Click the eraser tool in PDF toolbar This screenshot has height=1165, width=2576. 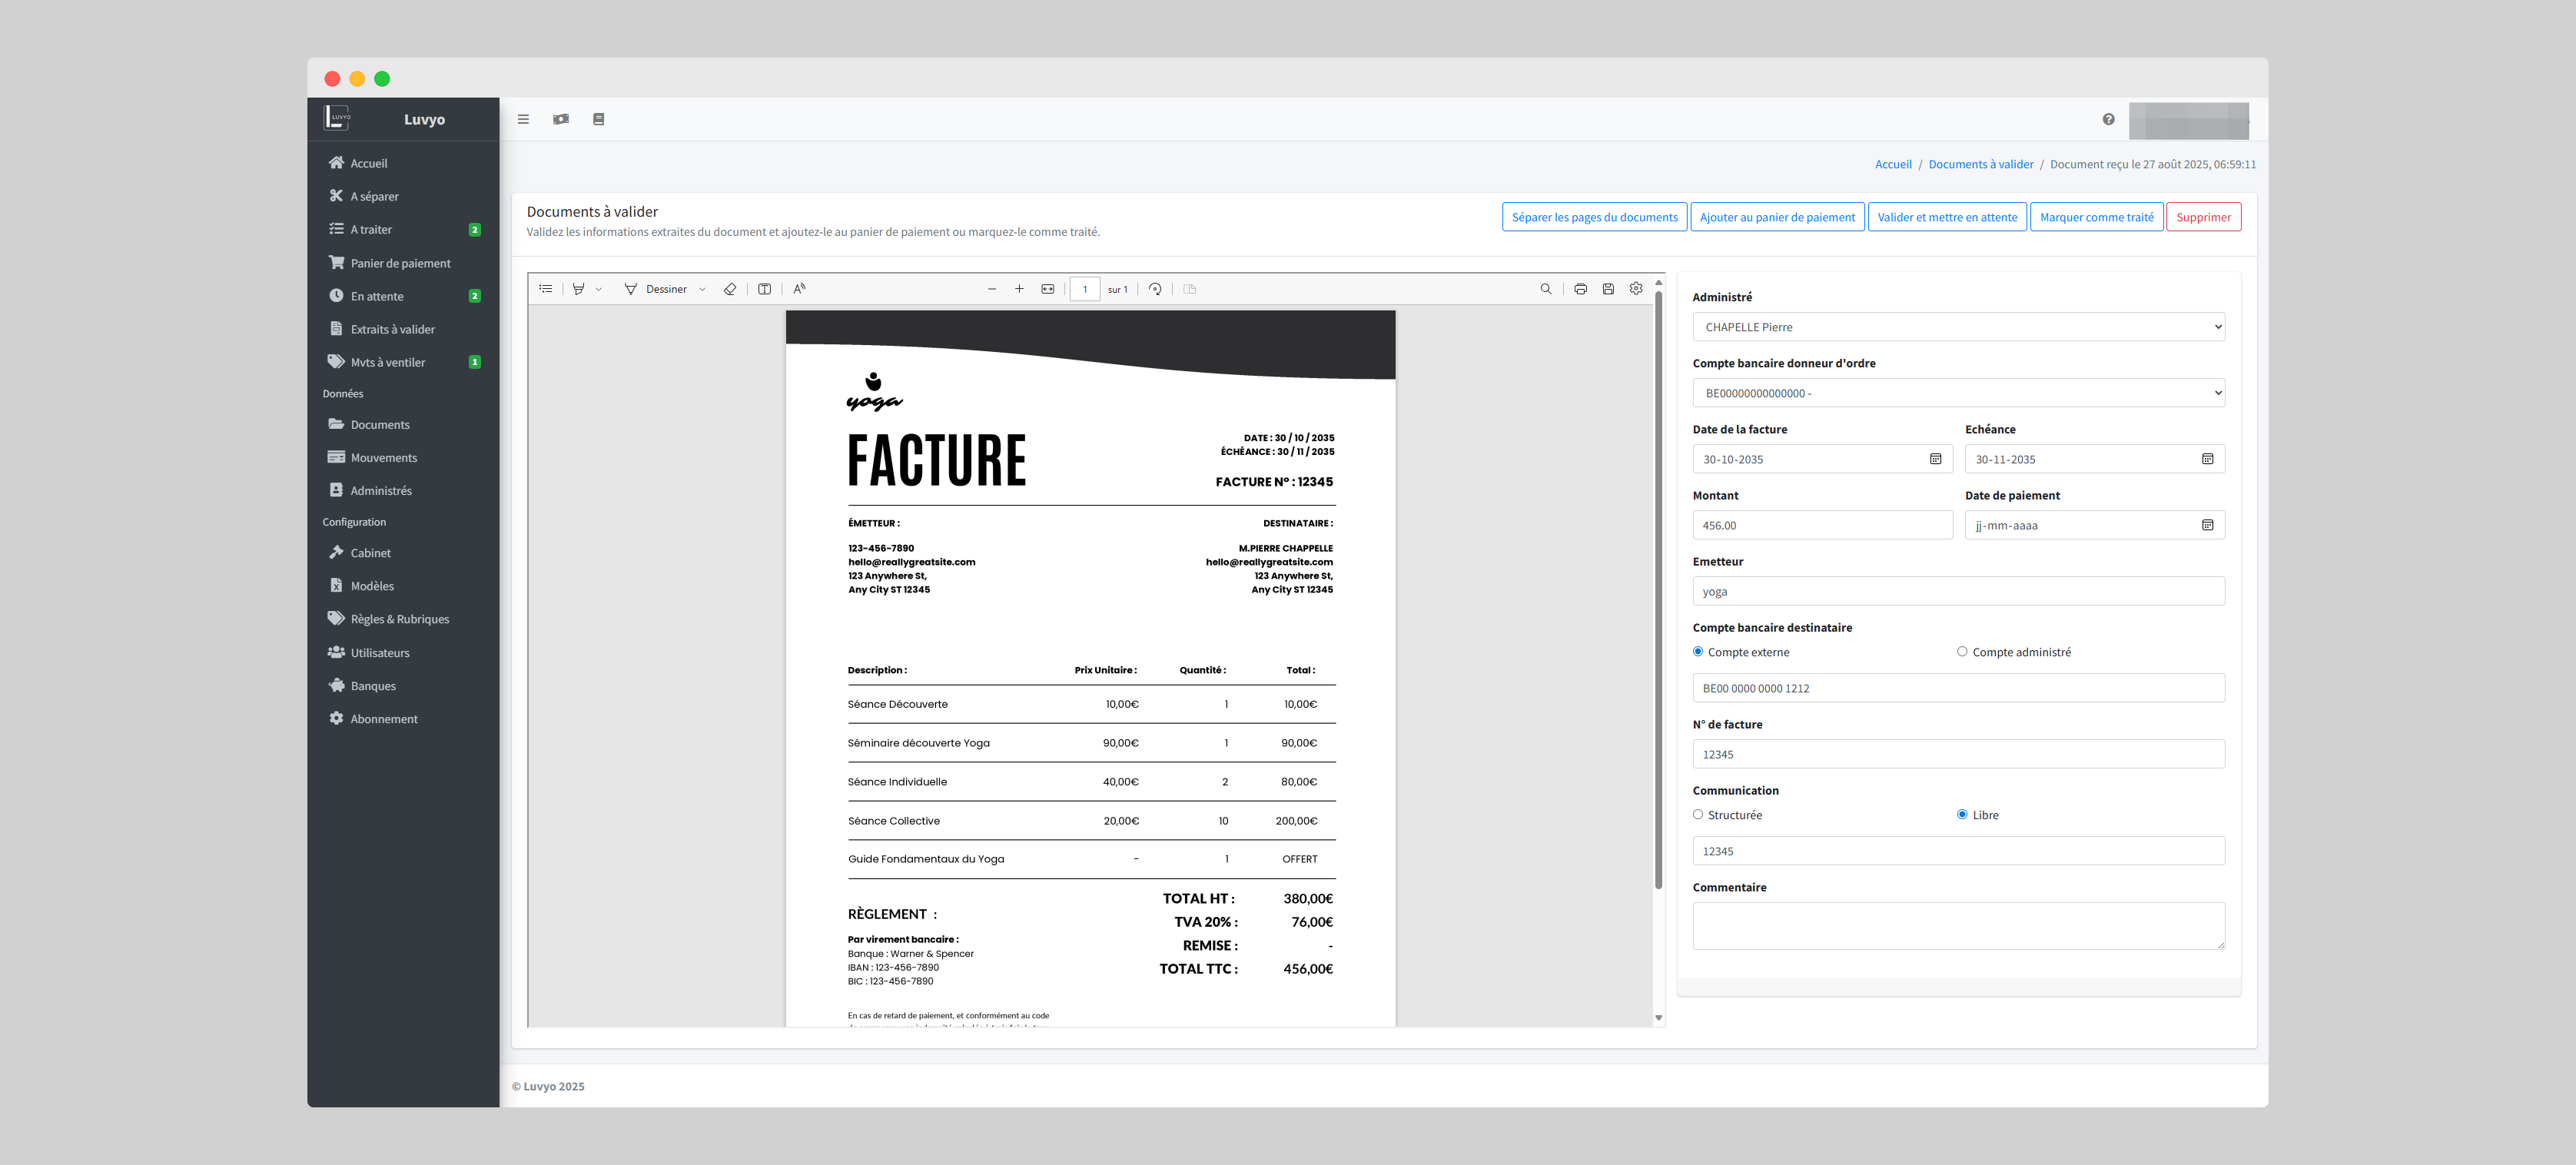(x=730, y=289)
